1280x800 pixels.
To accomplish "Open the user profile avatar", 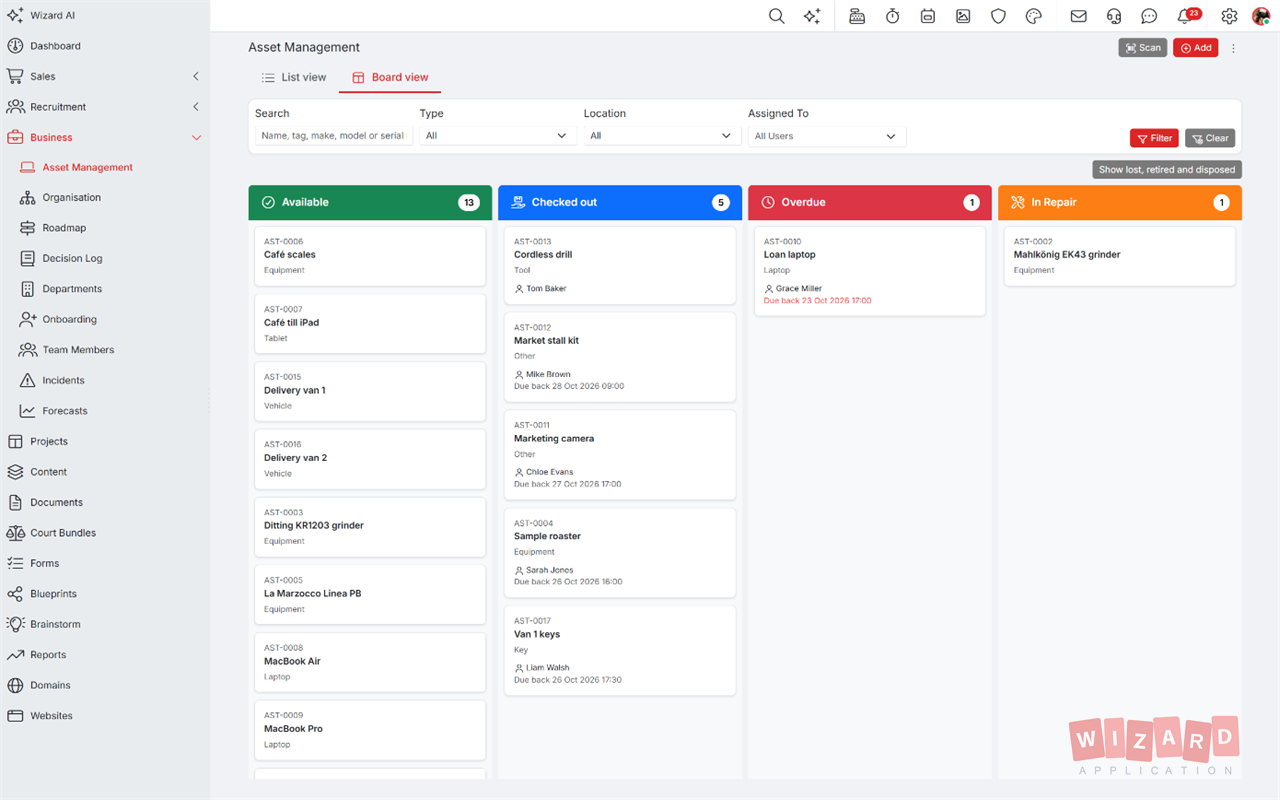I will pos(1261,16).
